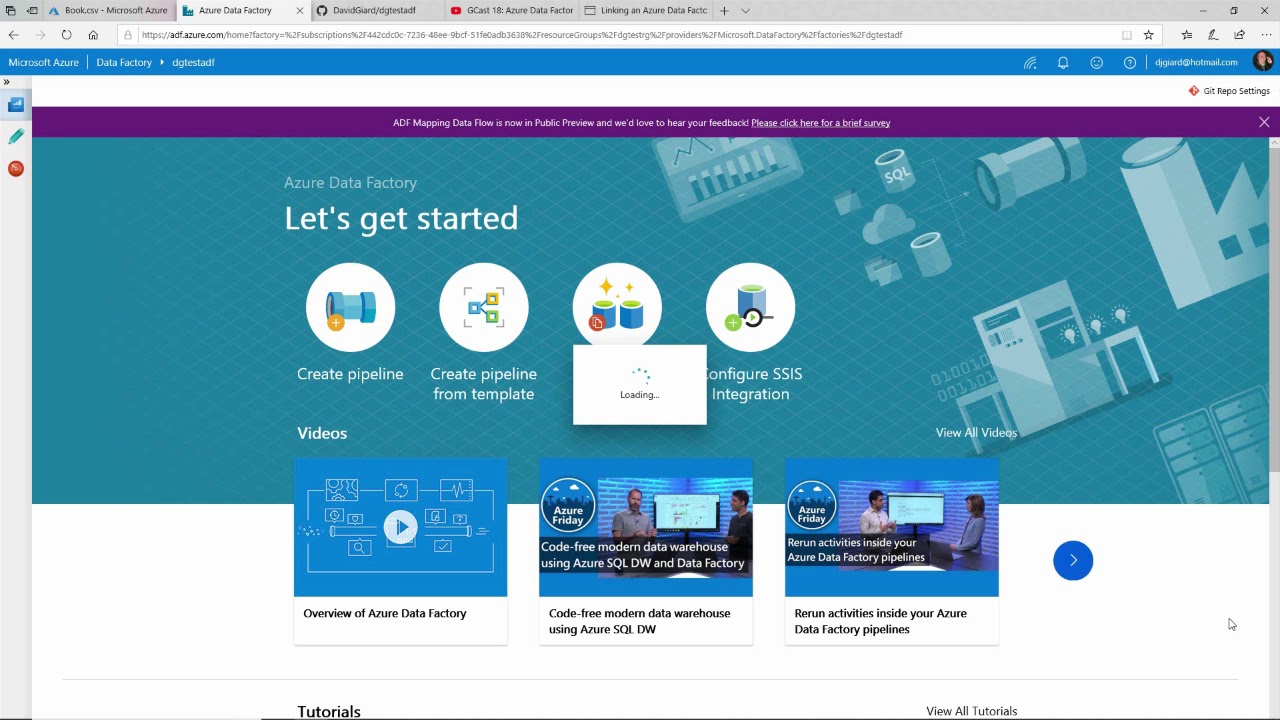Viewport: 1280px width, 720px height.
Task: Click the View All Videos link
Action: (976, 433)
